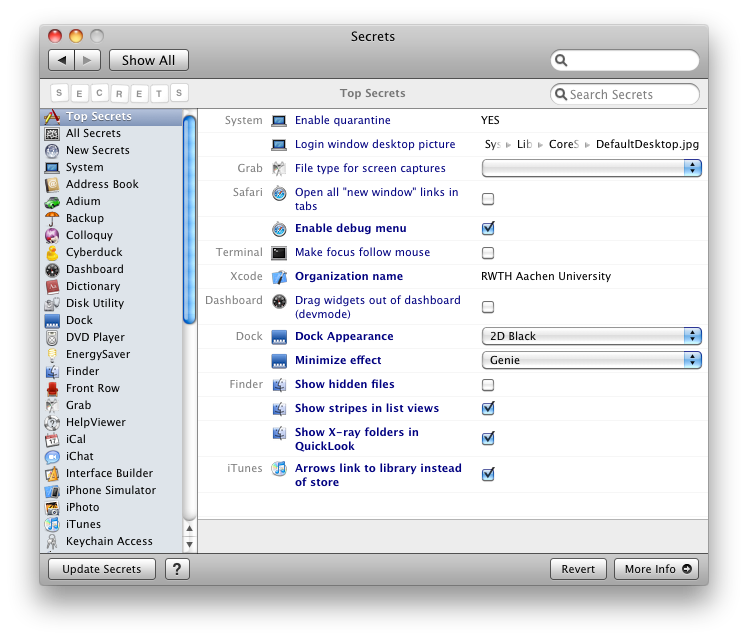
Task: Toggle Make focus follow mouse checkbox
Action: click(488, 253)
